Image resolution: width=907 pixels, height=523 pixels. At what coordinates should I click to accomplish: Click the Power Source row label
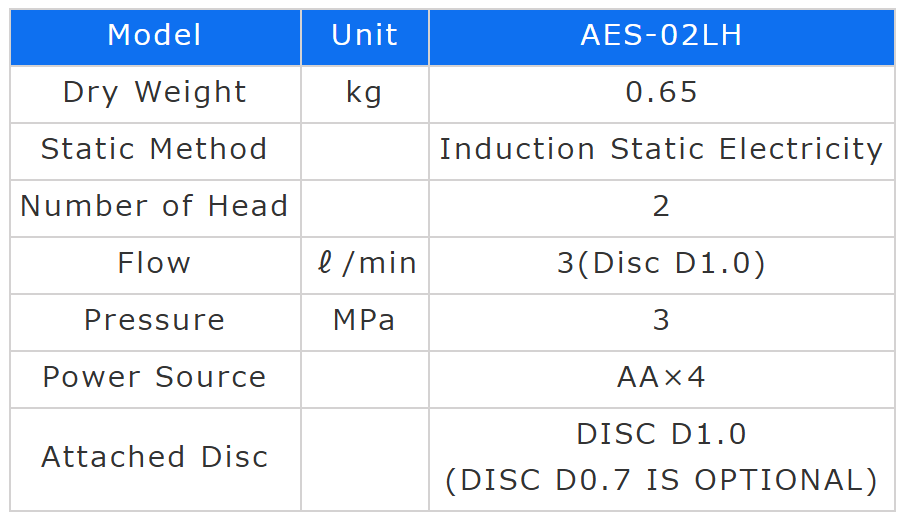point(155,378)
